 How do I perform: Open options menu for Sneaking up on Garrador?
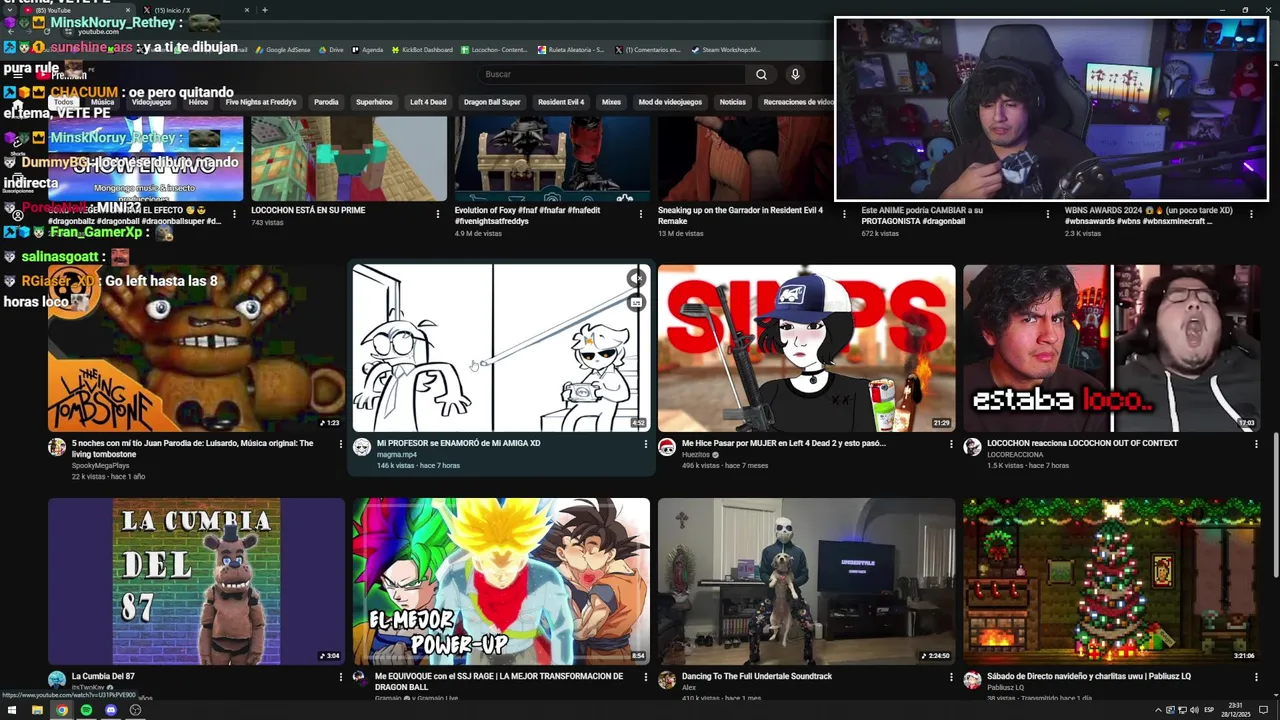(x=845, y=213)
